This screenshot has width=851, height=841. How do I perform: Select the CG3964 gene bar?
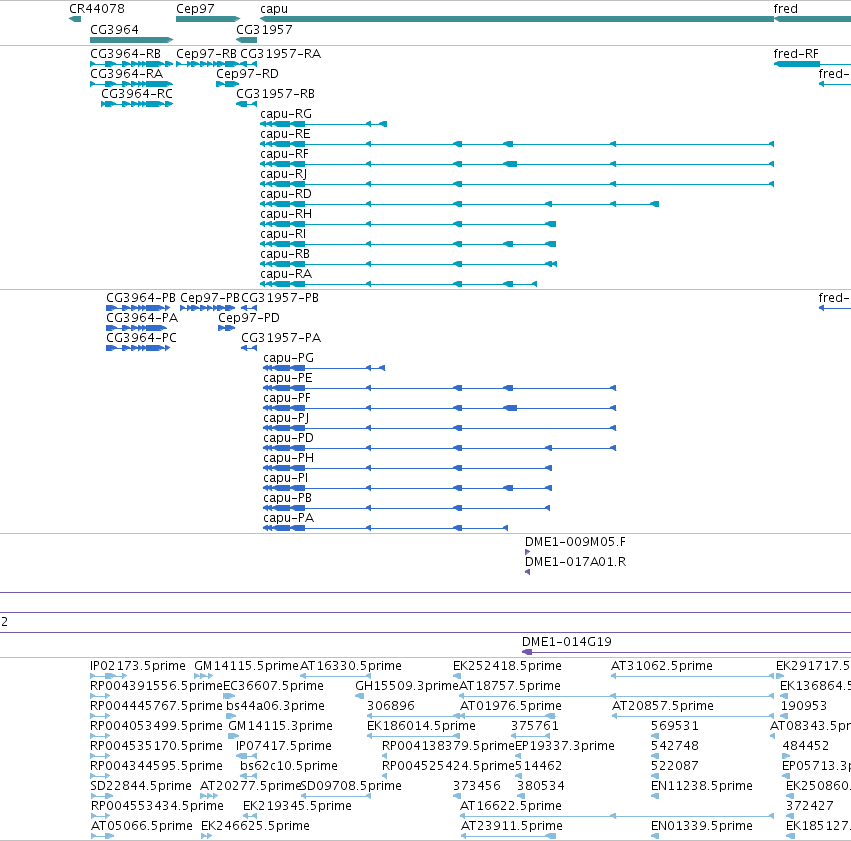tap(131, 40)
